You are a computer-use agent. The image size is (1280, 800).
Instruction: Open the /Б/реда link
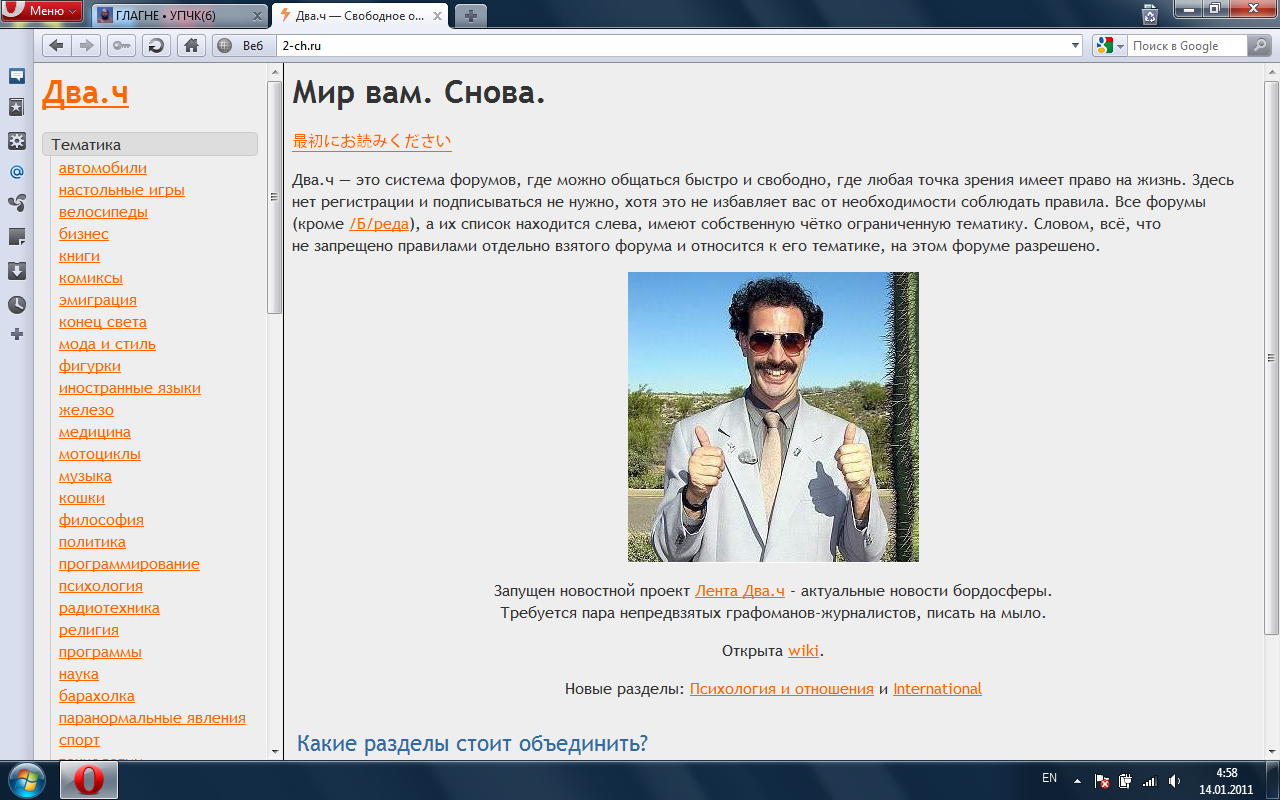tap(380, 224)
